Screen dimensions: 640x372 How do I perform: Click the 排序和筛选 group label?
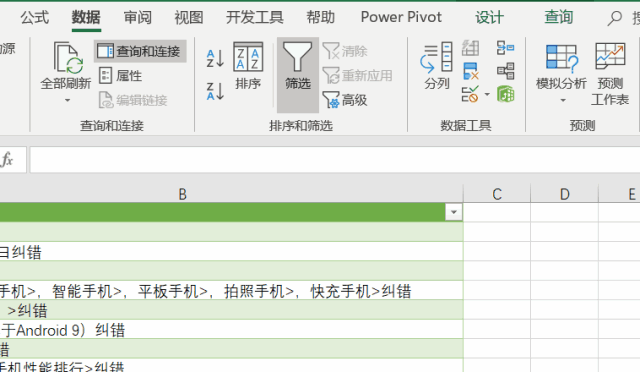tap(301, 126)
